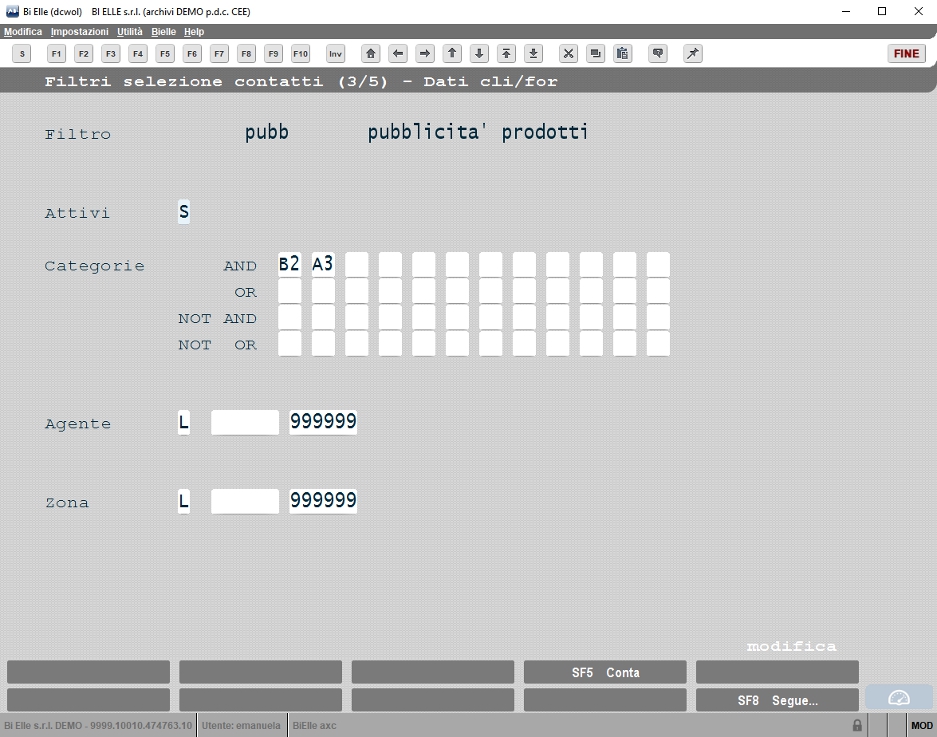Click the first empty OR category cell

click(289, 291)
